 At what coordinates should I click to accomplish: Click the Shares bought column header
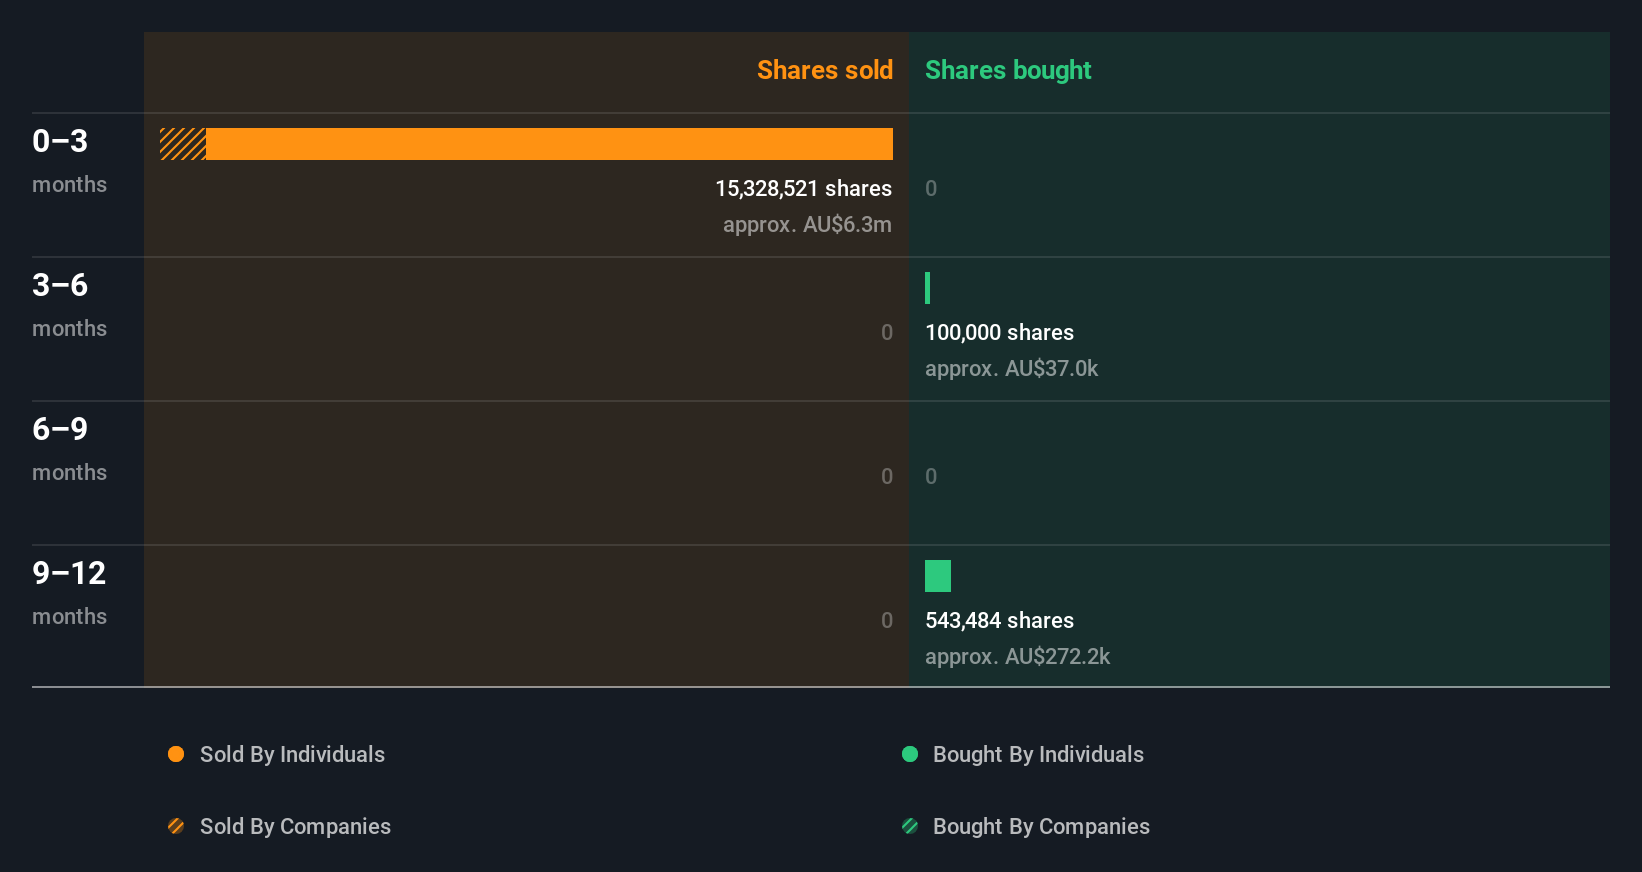1008,70
